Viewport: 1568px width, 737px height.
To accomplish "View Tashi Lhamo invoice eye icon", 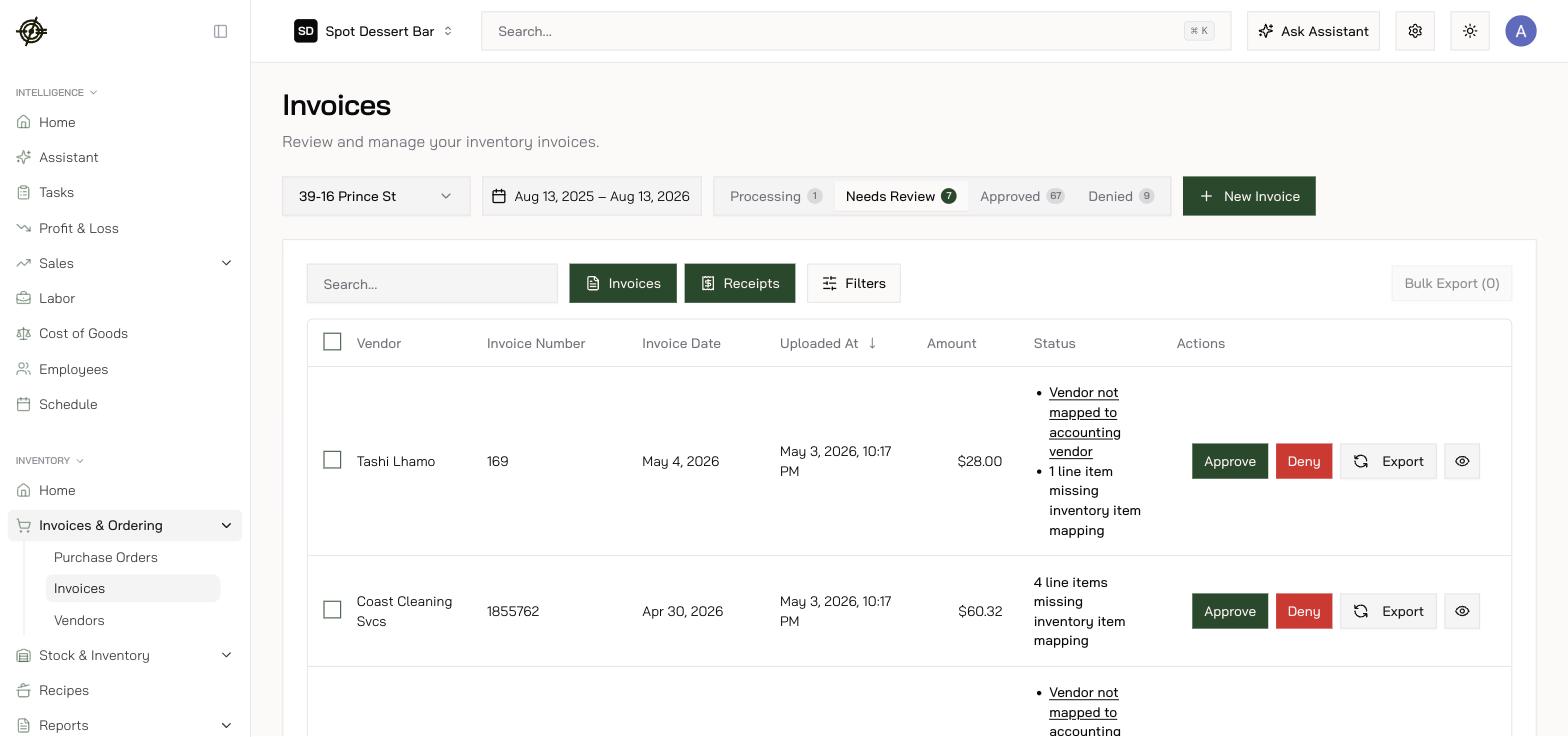I will pos(1462,461).
